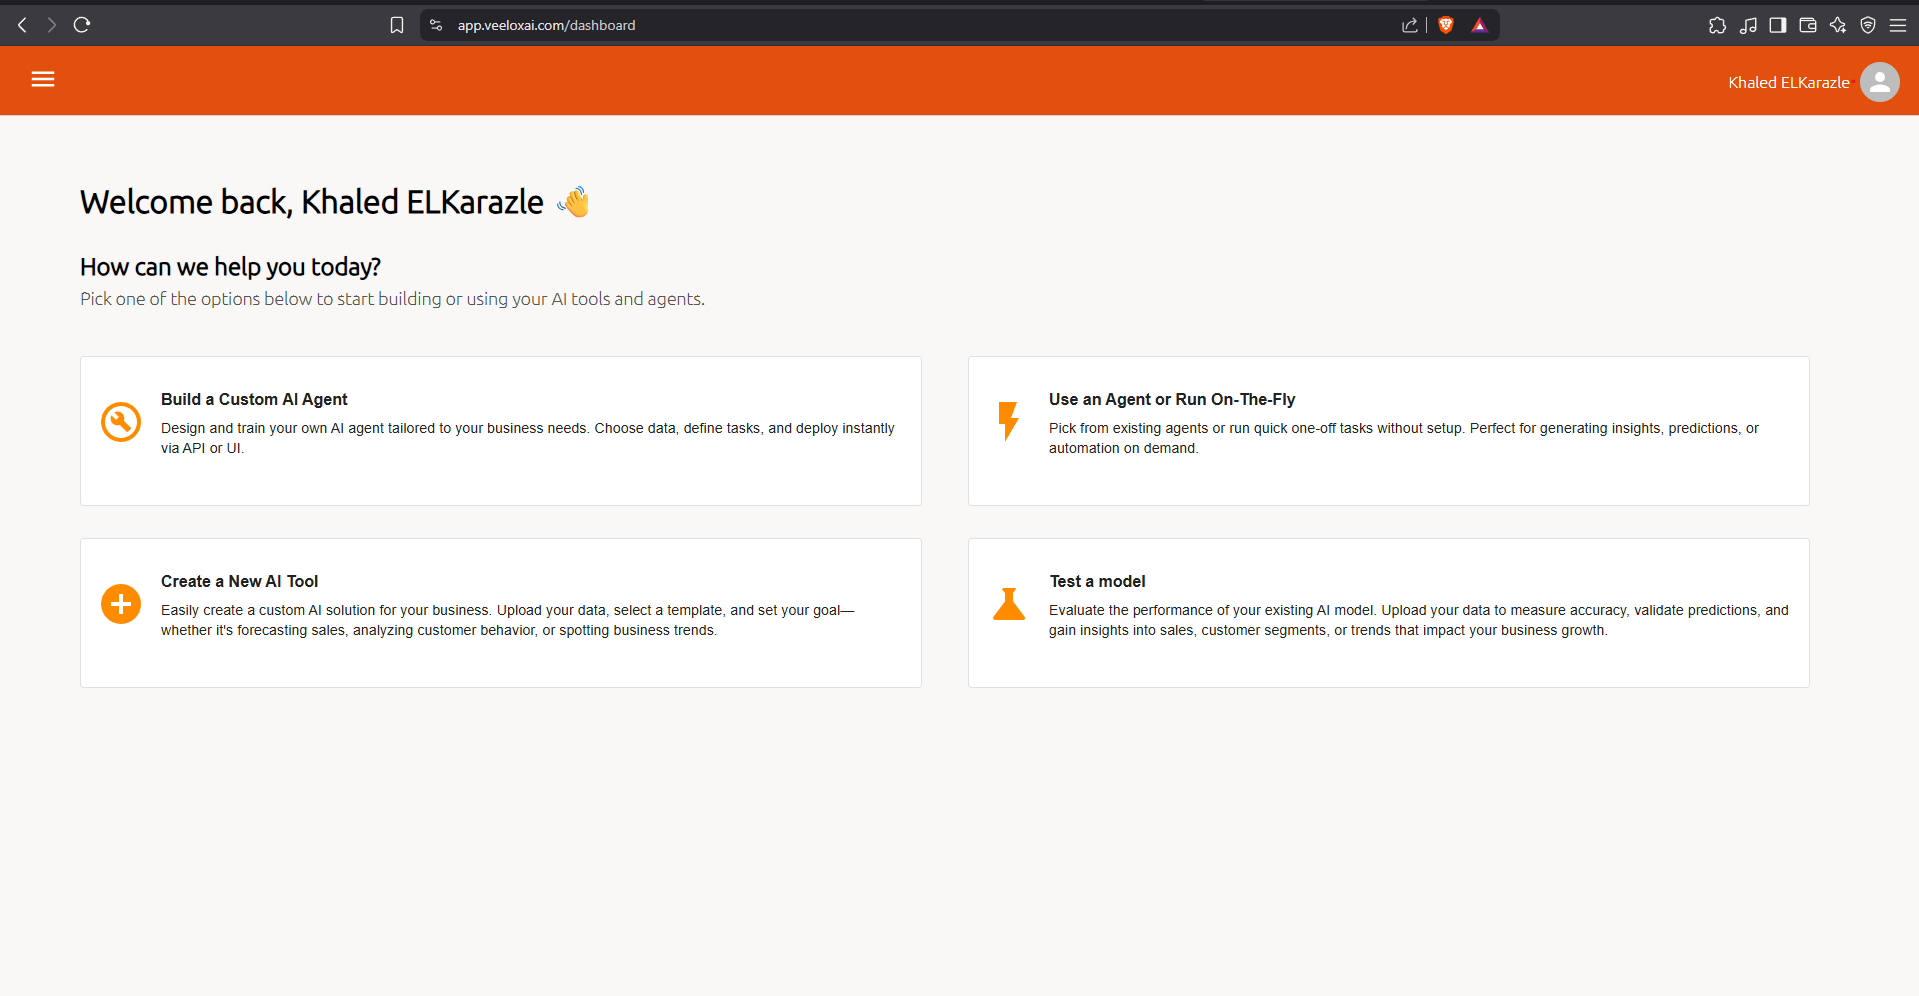Click the wrench icon for Custom Agent
Image resolution: width=1919 pixels, height=996 pixels.
click(121, 422)
